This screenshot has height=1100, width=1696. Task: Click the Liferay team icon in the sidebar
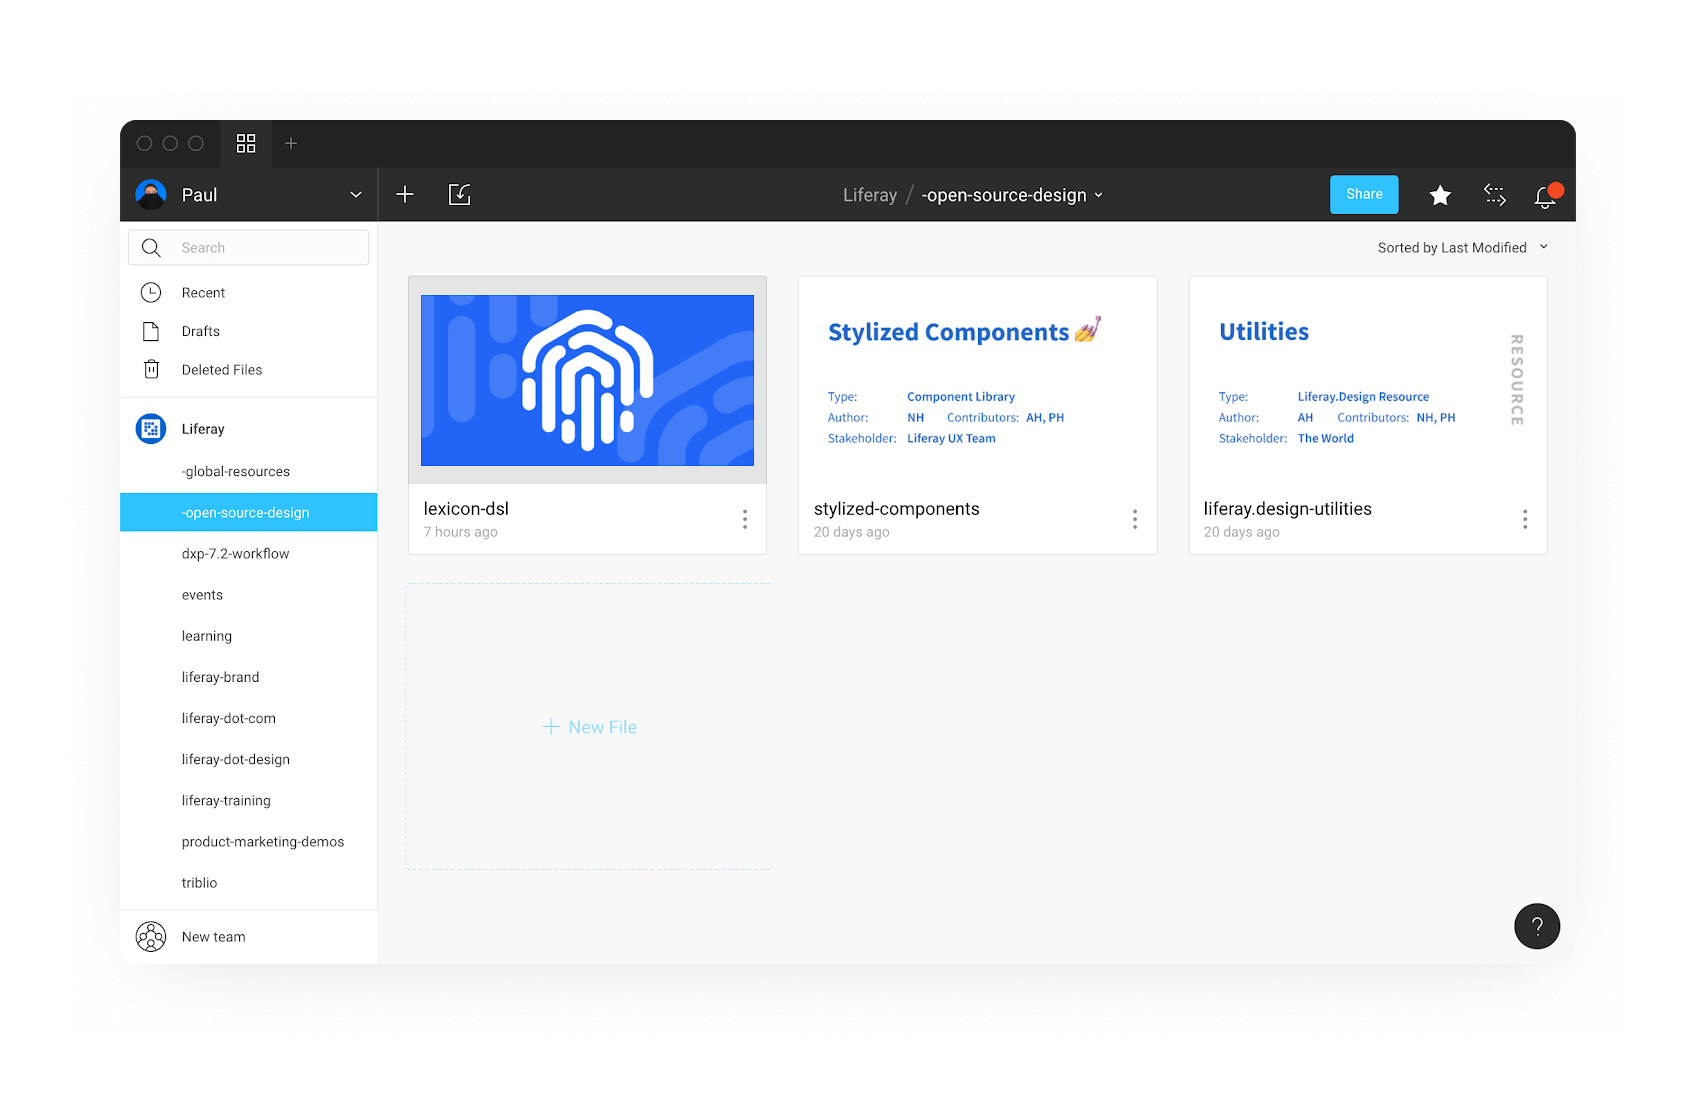[x=151, y=428]
